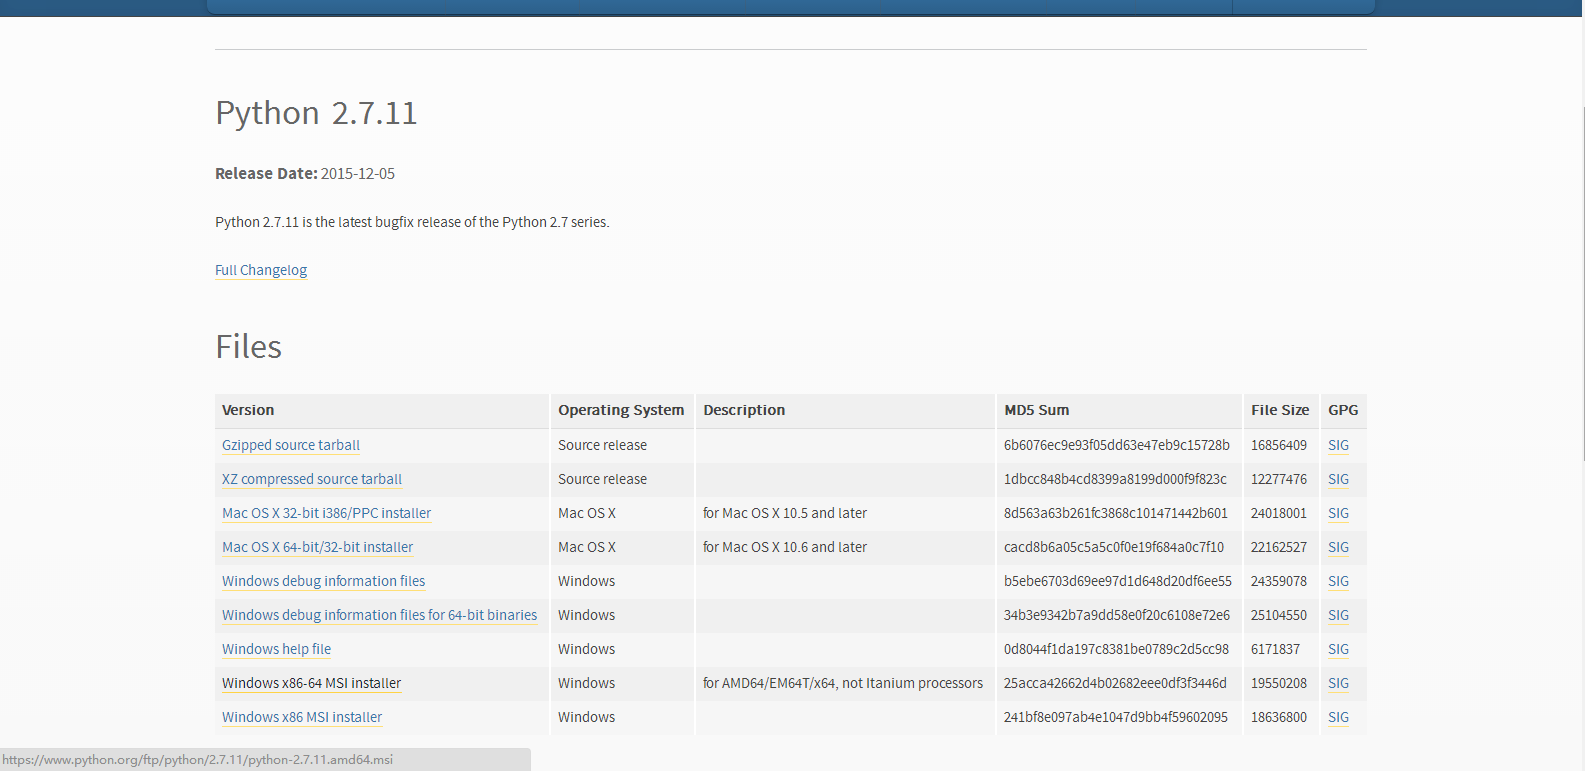Open SIG for Mac 64-bit/32-bit installer

coord(1338,547)
